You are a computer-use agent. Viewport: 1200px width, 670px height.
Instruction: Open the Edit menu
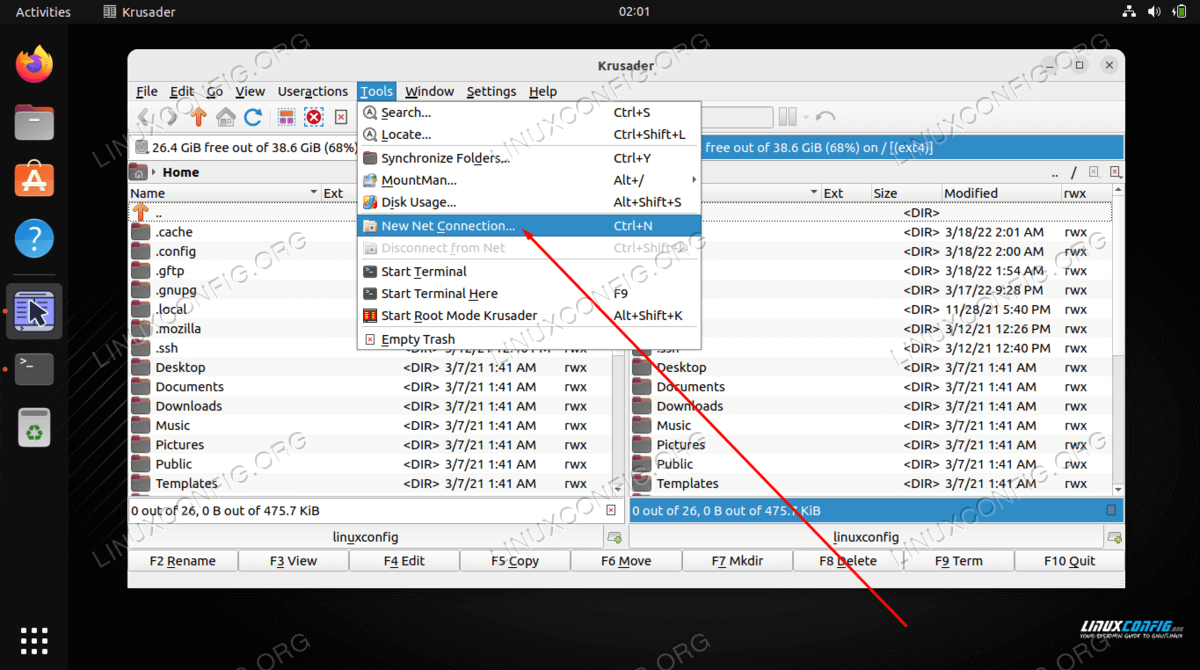click(x=182, y=91)
